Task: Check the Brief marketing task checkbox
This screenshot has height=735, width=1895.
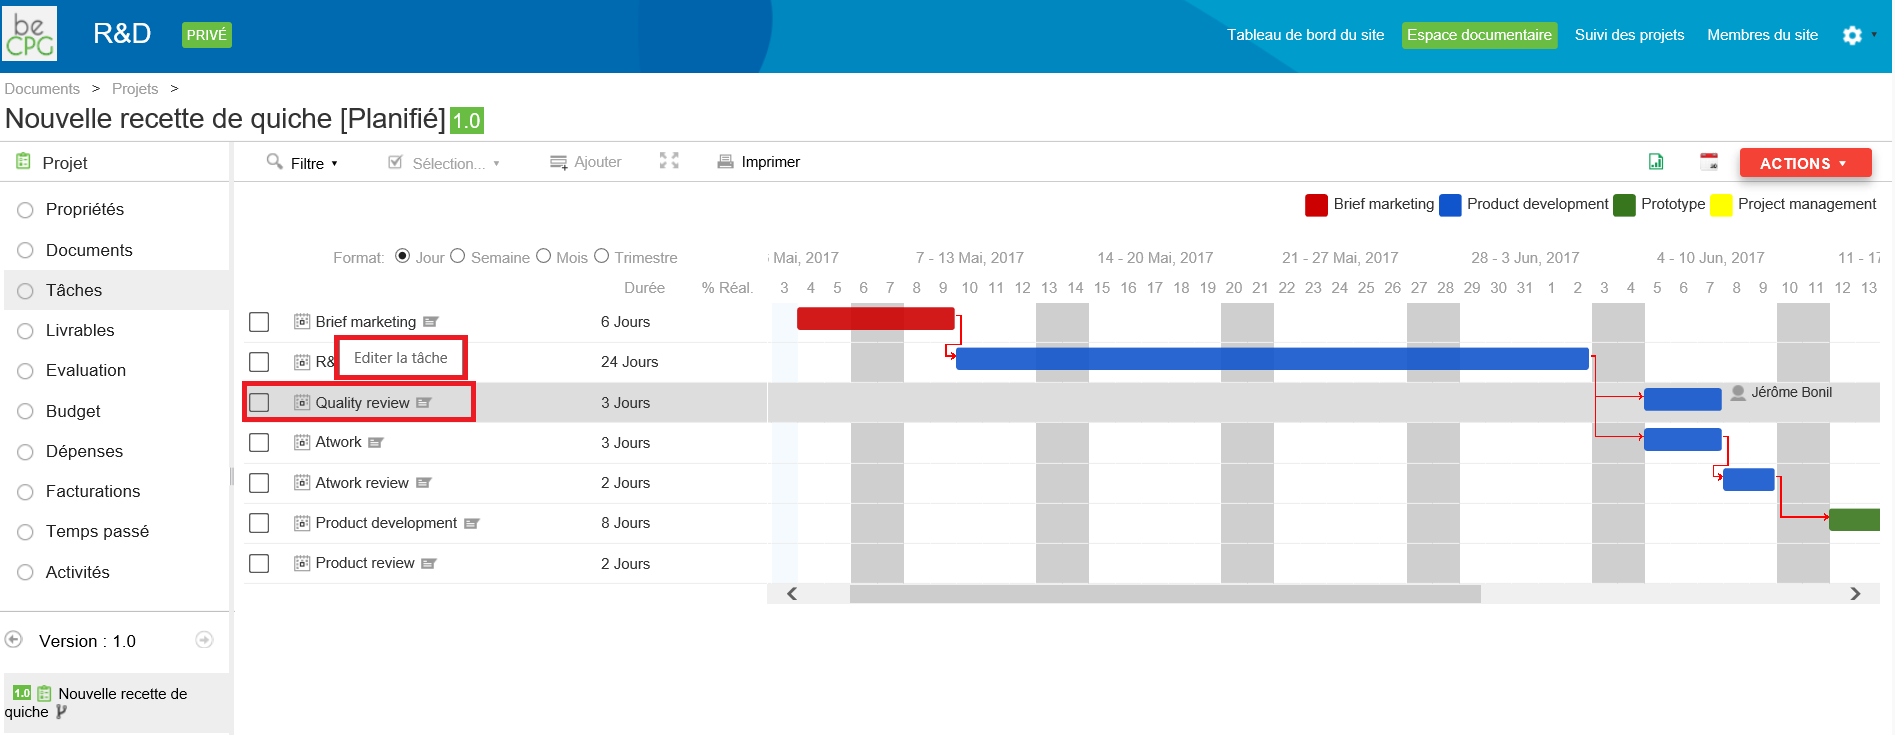Action: pos(259,322)
